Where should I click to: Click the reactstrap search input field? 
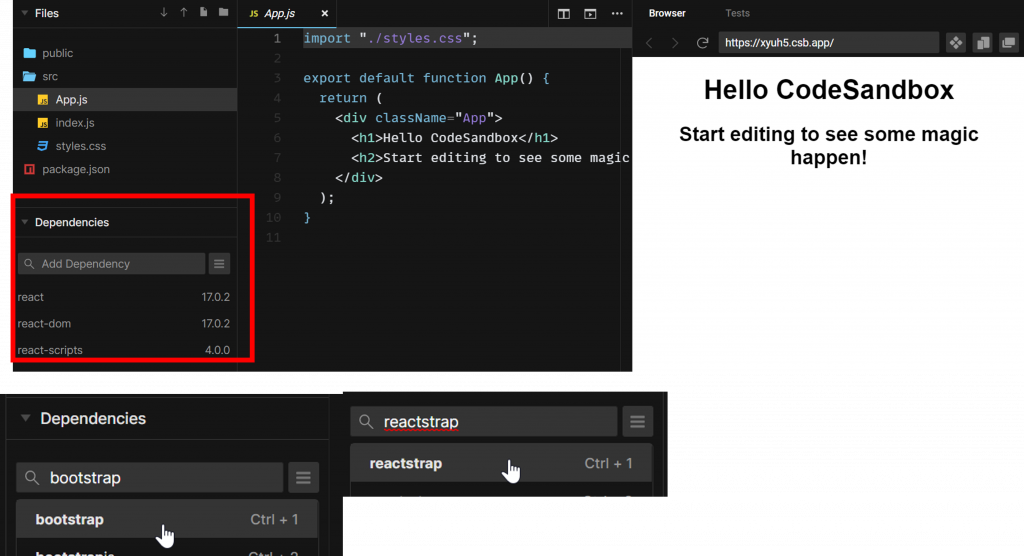pos(484,421)
